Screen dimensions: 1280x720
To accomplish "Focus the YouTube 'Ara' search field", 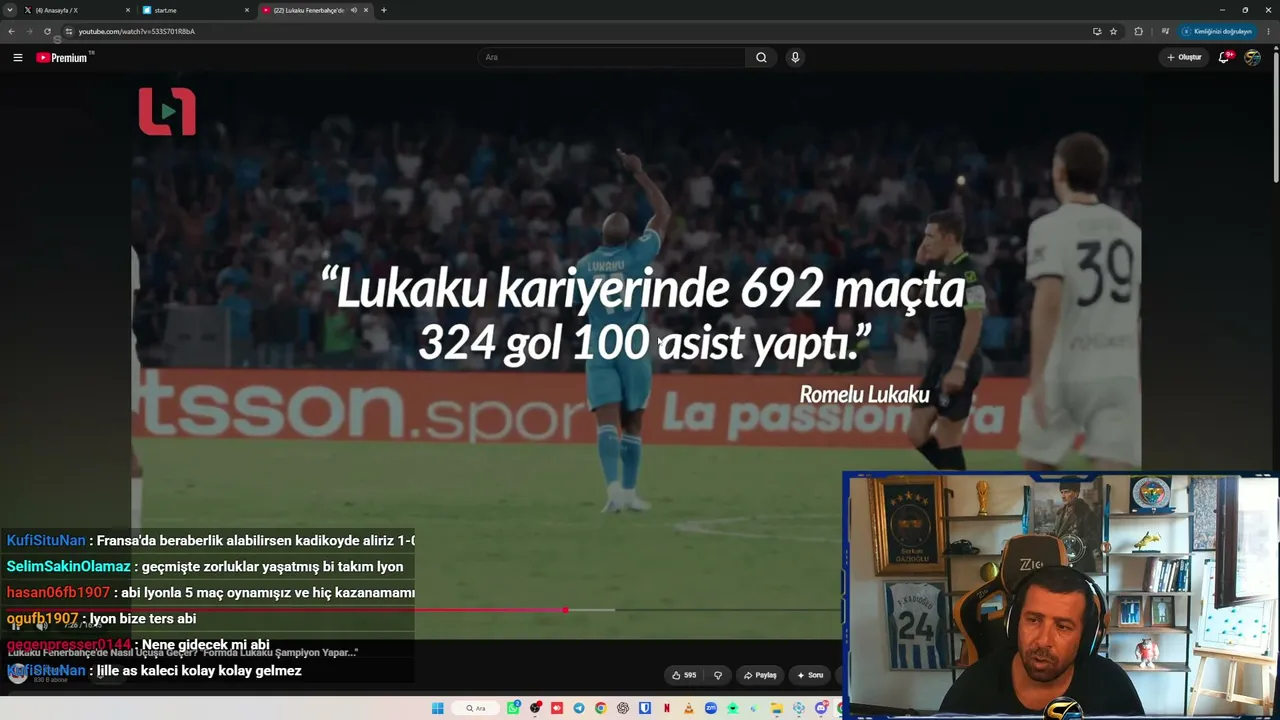I will point(611,58).
